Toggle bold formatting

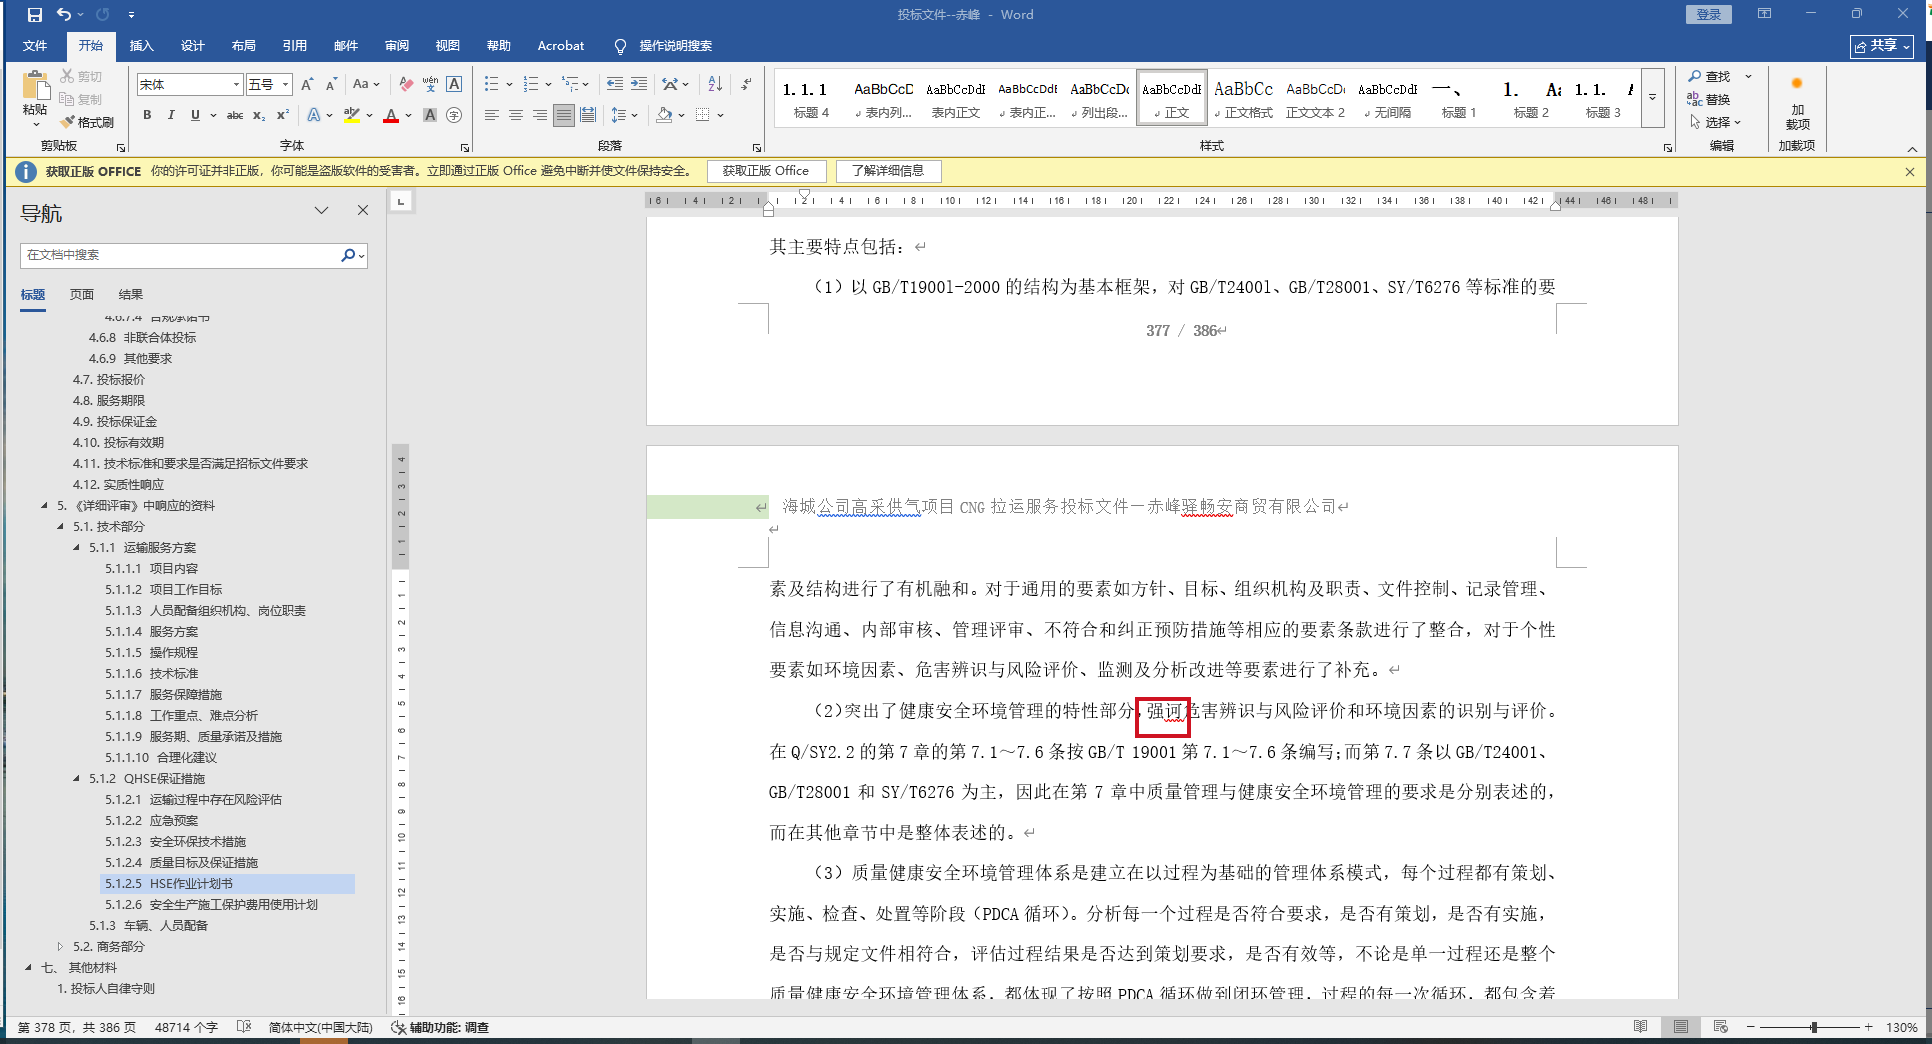pos(147,115)
